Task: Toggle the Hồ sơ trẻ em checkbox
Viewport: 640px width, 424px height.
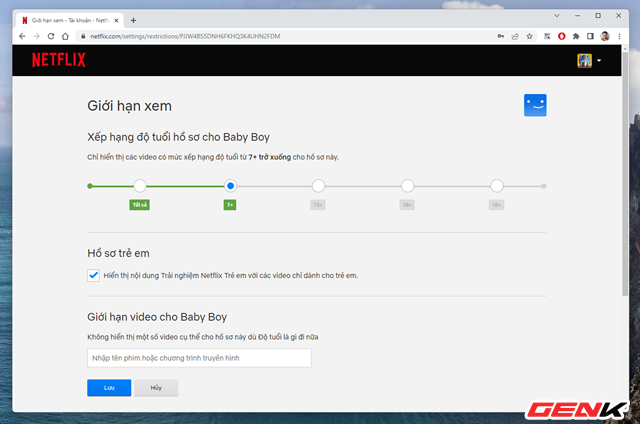Action: 93,275
